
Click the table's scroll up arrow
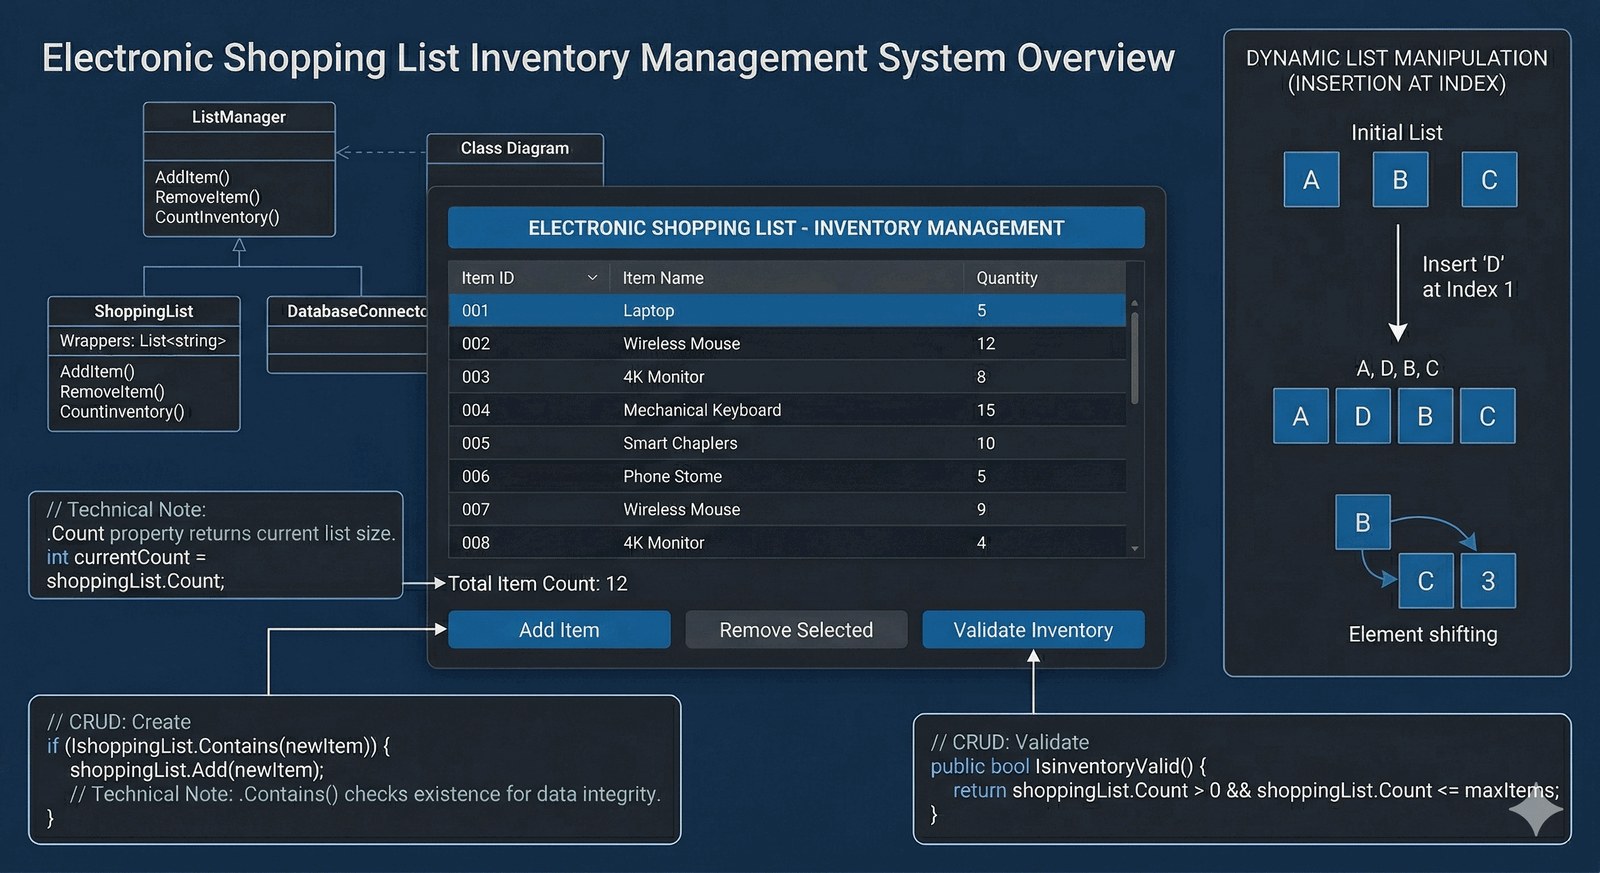click(1134, 302)
